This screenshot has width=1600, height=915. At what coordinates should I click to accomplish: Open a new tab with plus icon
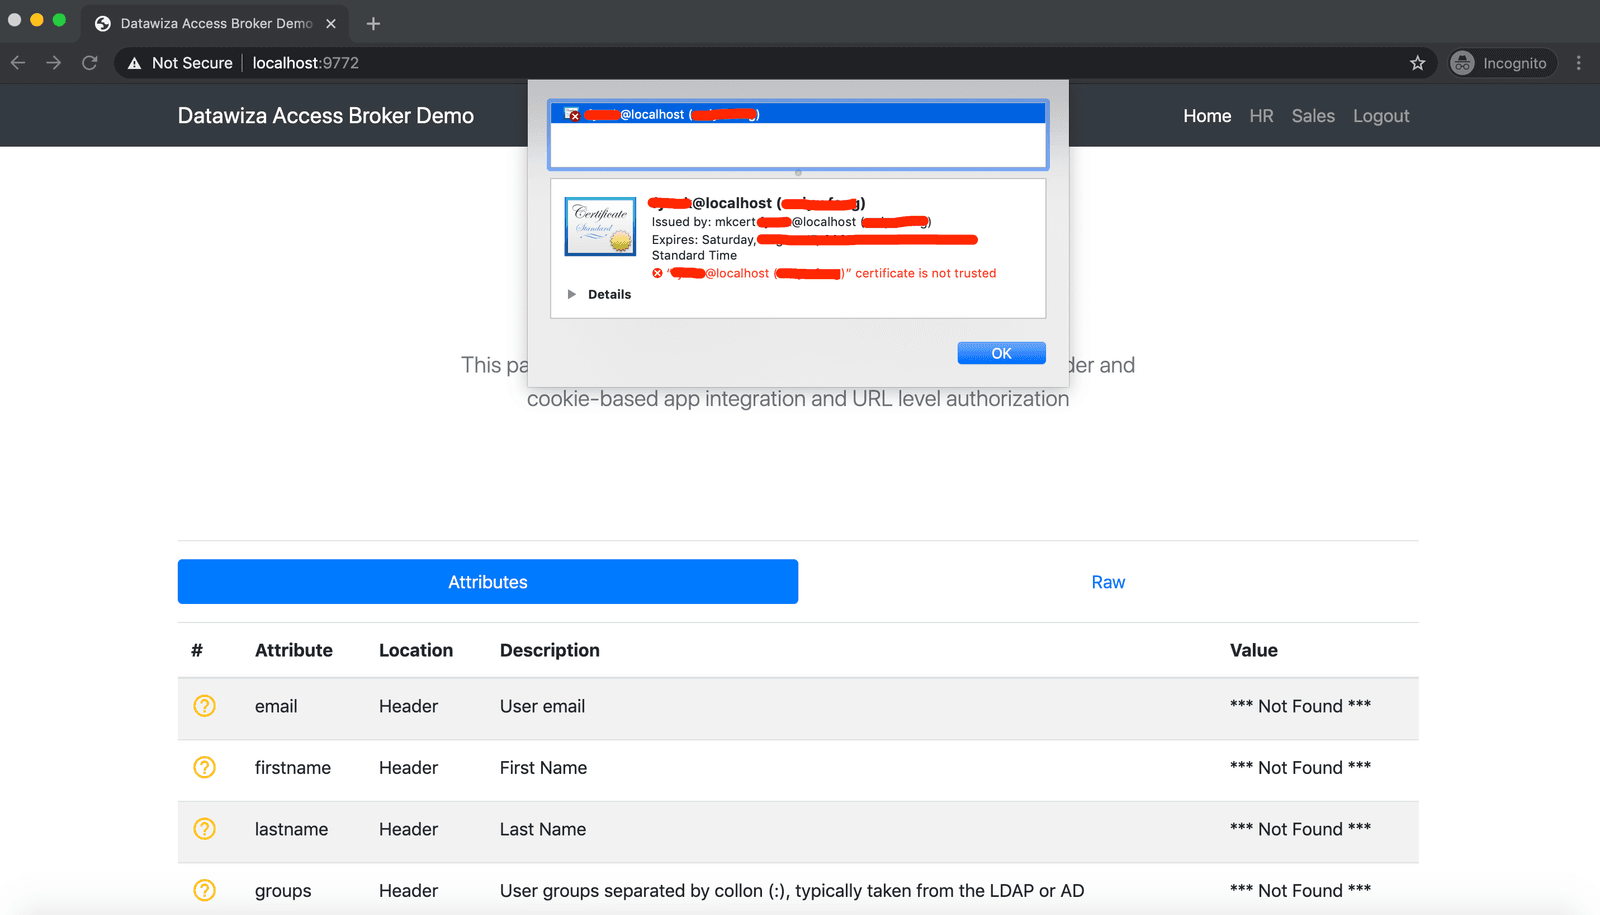pyautogui.click(x=373, y=23)
